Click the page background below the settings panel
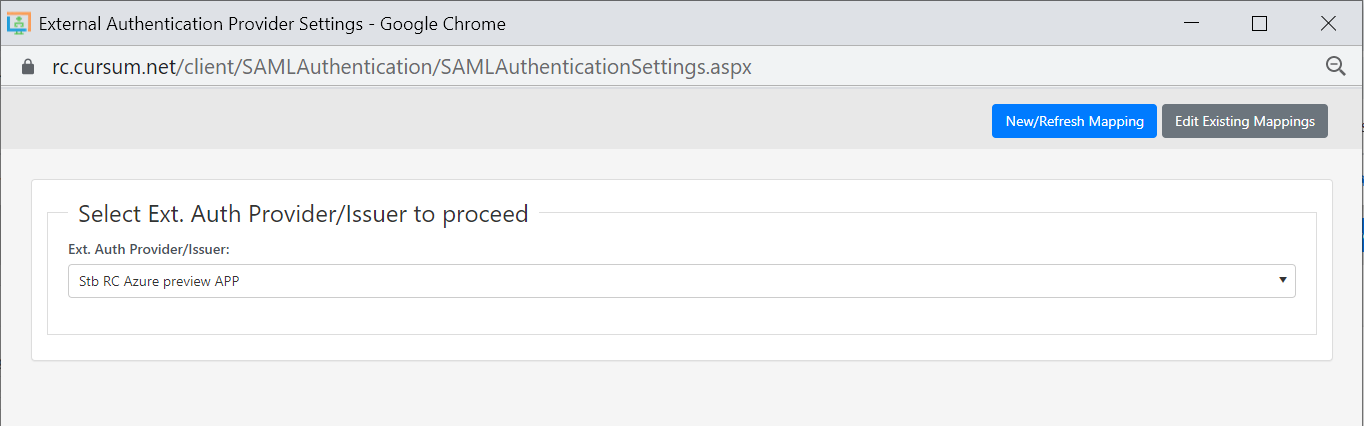Viewport: 1364px width, 426px height. 680,395
